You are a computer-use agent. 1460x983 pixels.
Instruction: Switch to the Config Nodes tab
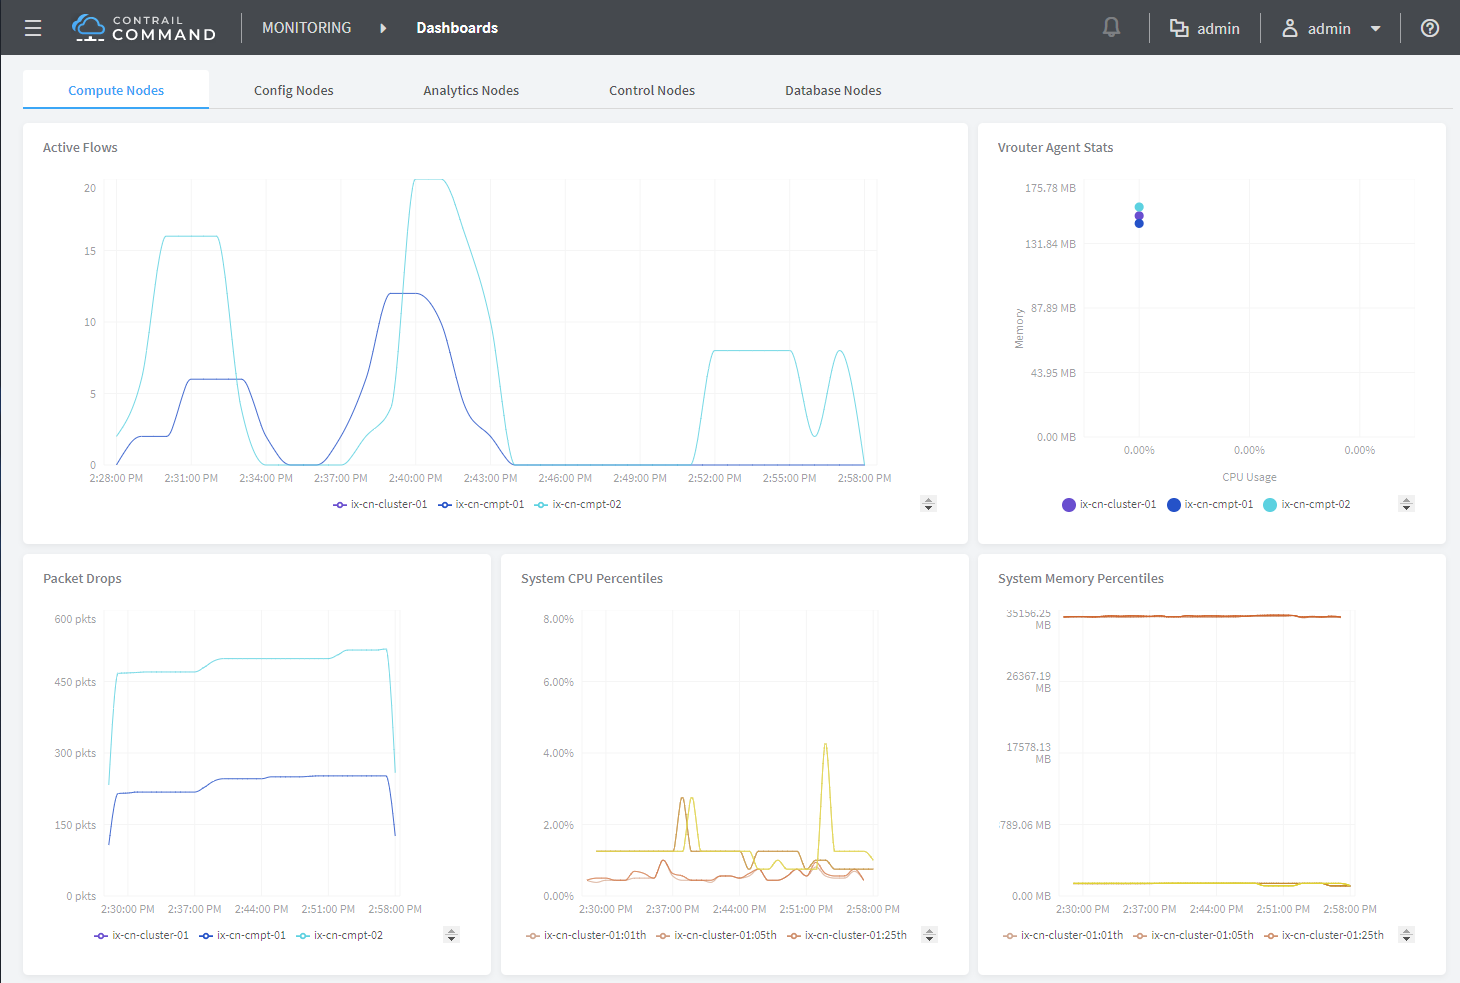pyautogui.click(x=294, y=90)
